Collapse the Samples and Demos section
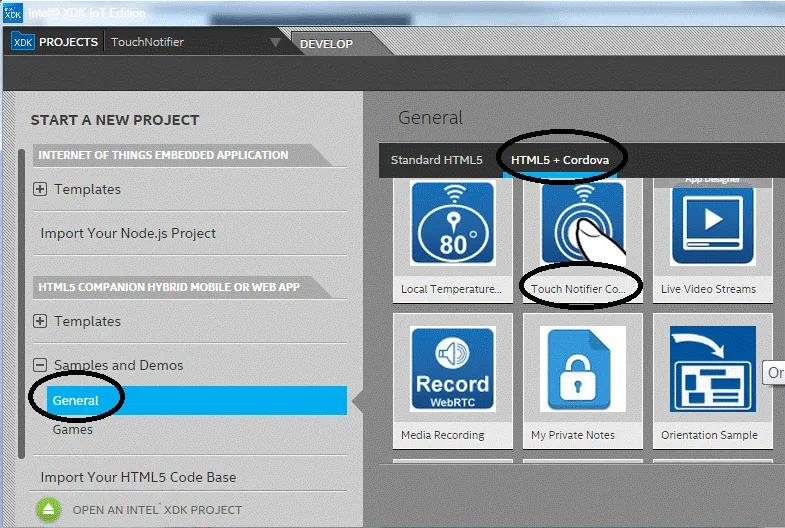Viewport: 785px width, 528px height. (40, 365)
